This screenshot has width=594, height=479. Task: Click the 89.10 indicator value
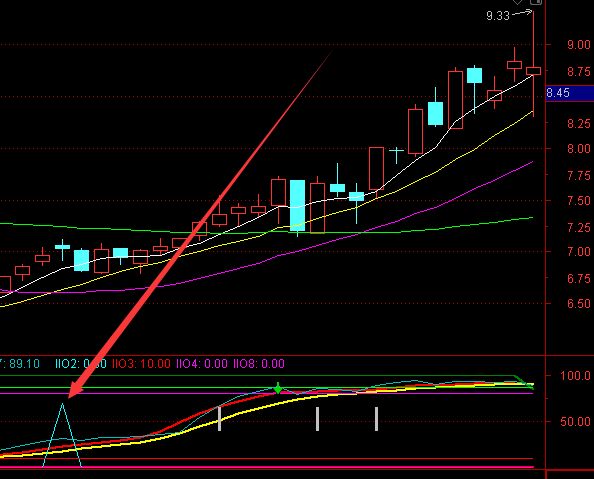(24, 364)
